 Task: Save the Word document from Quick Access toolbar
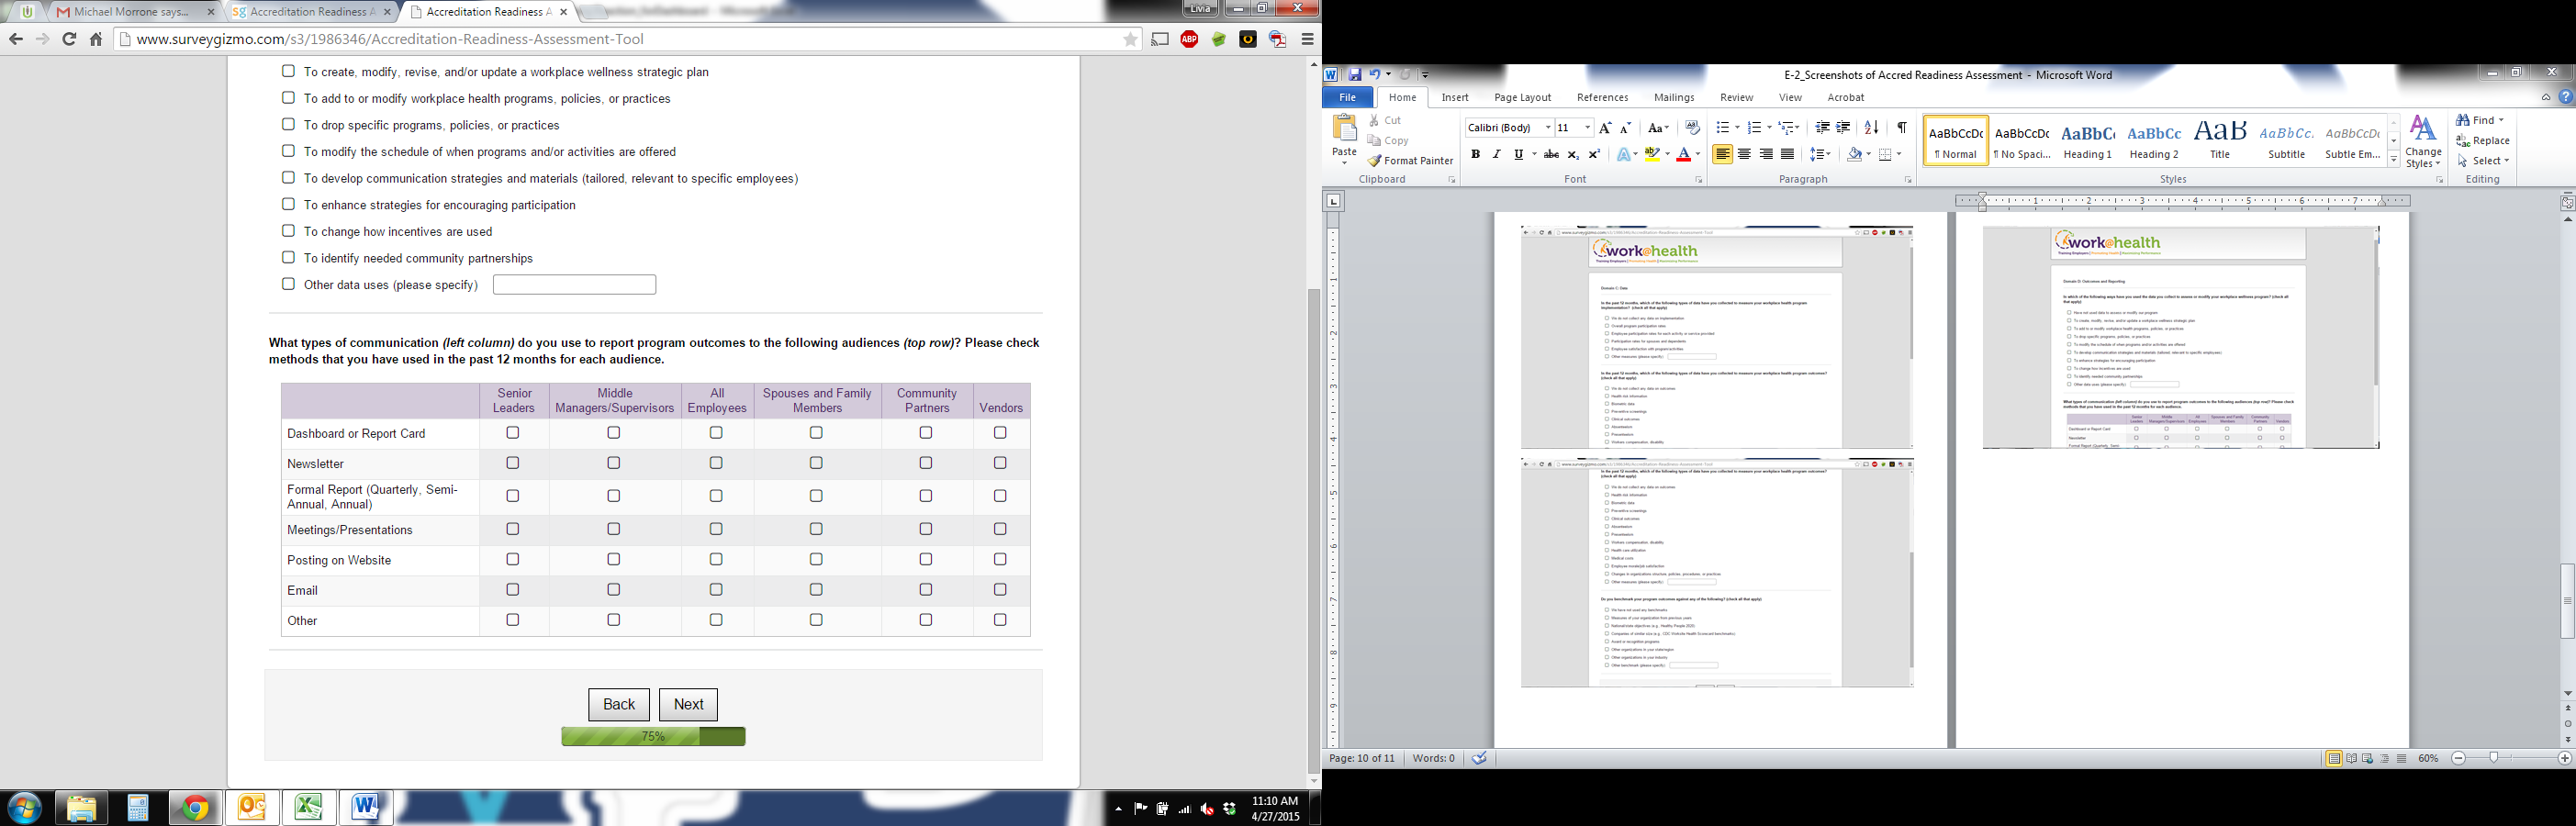tap(1354, 75)
